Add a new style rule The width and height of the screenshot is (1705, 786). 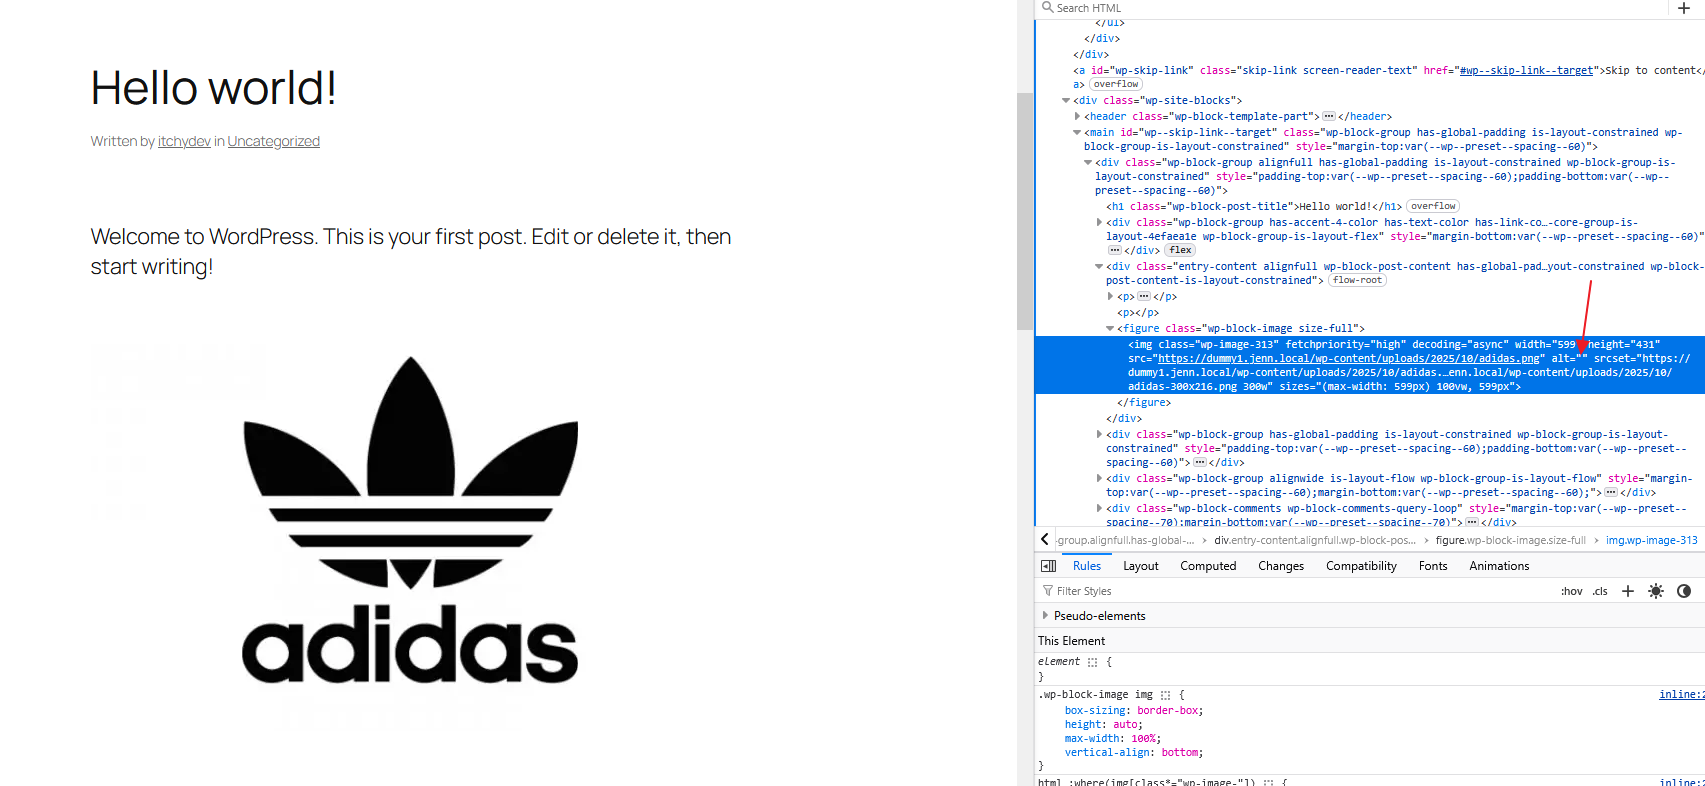[1628, 591]
